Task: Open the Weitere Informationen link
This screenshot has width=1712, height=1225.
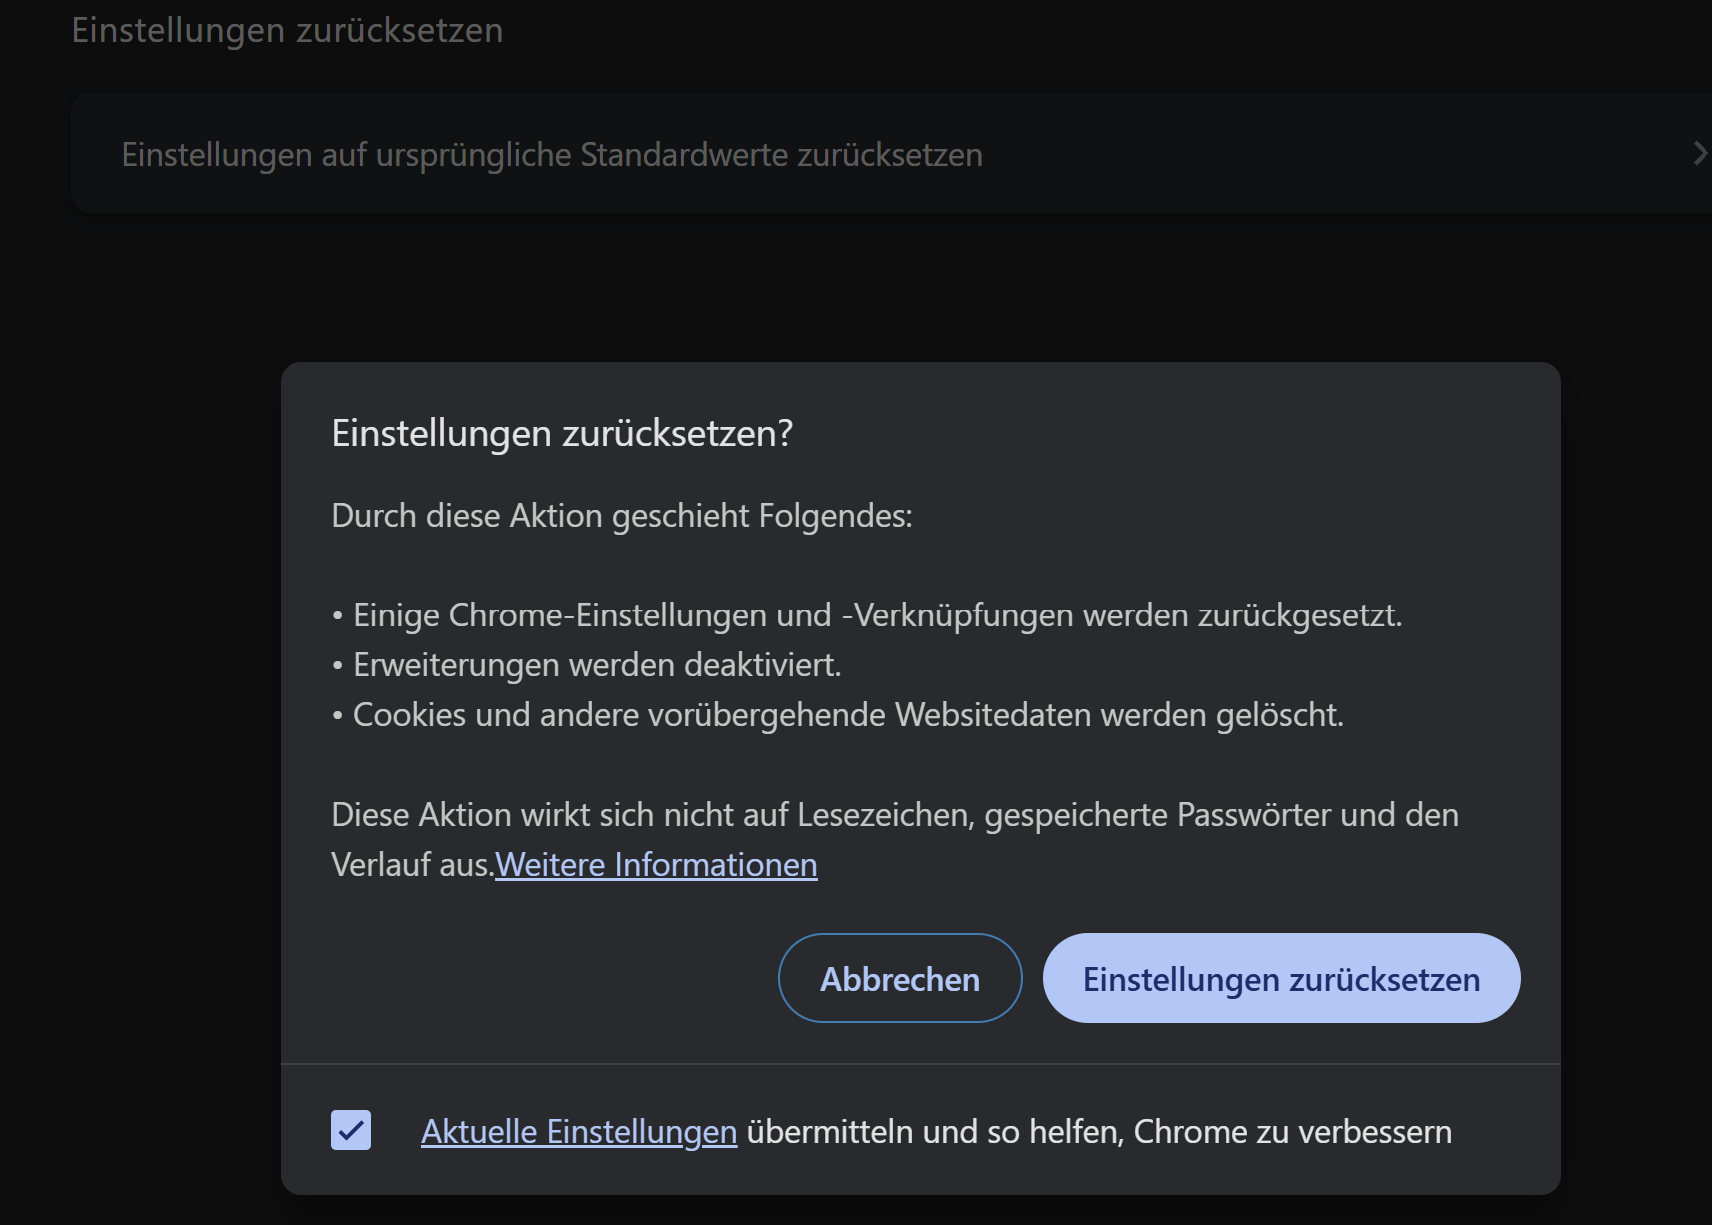Action: coord(656,864)
